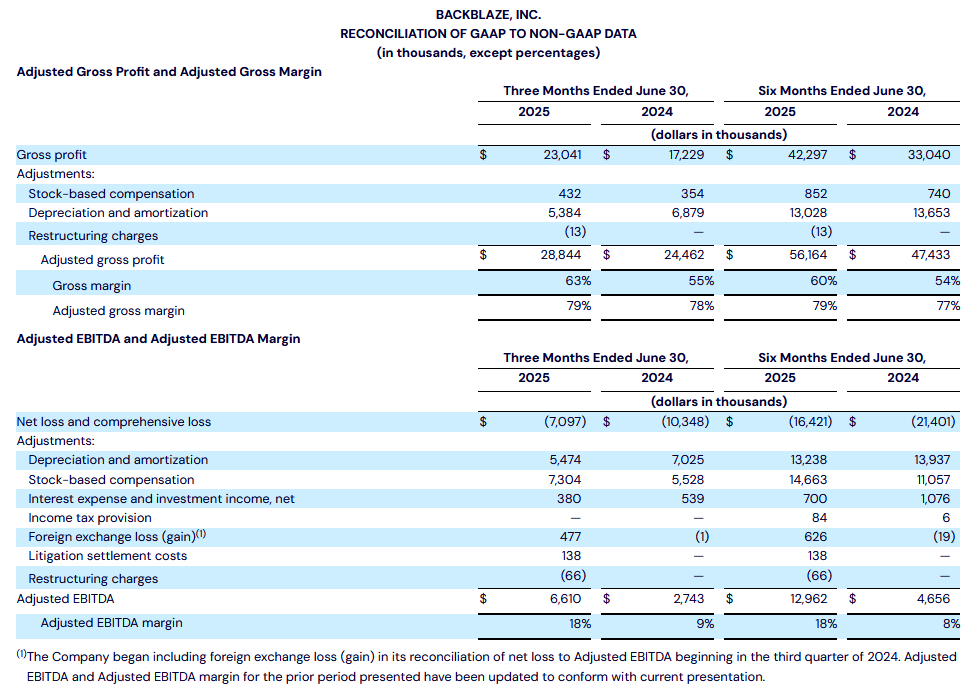Click stock-based compensation value 11,057
The height and width of the screenshot is (686, 972).
(933, 480)
